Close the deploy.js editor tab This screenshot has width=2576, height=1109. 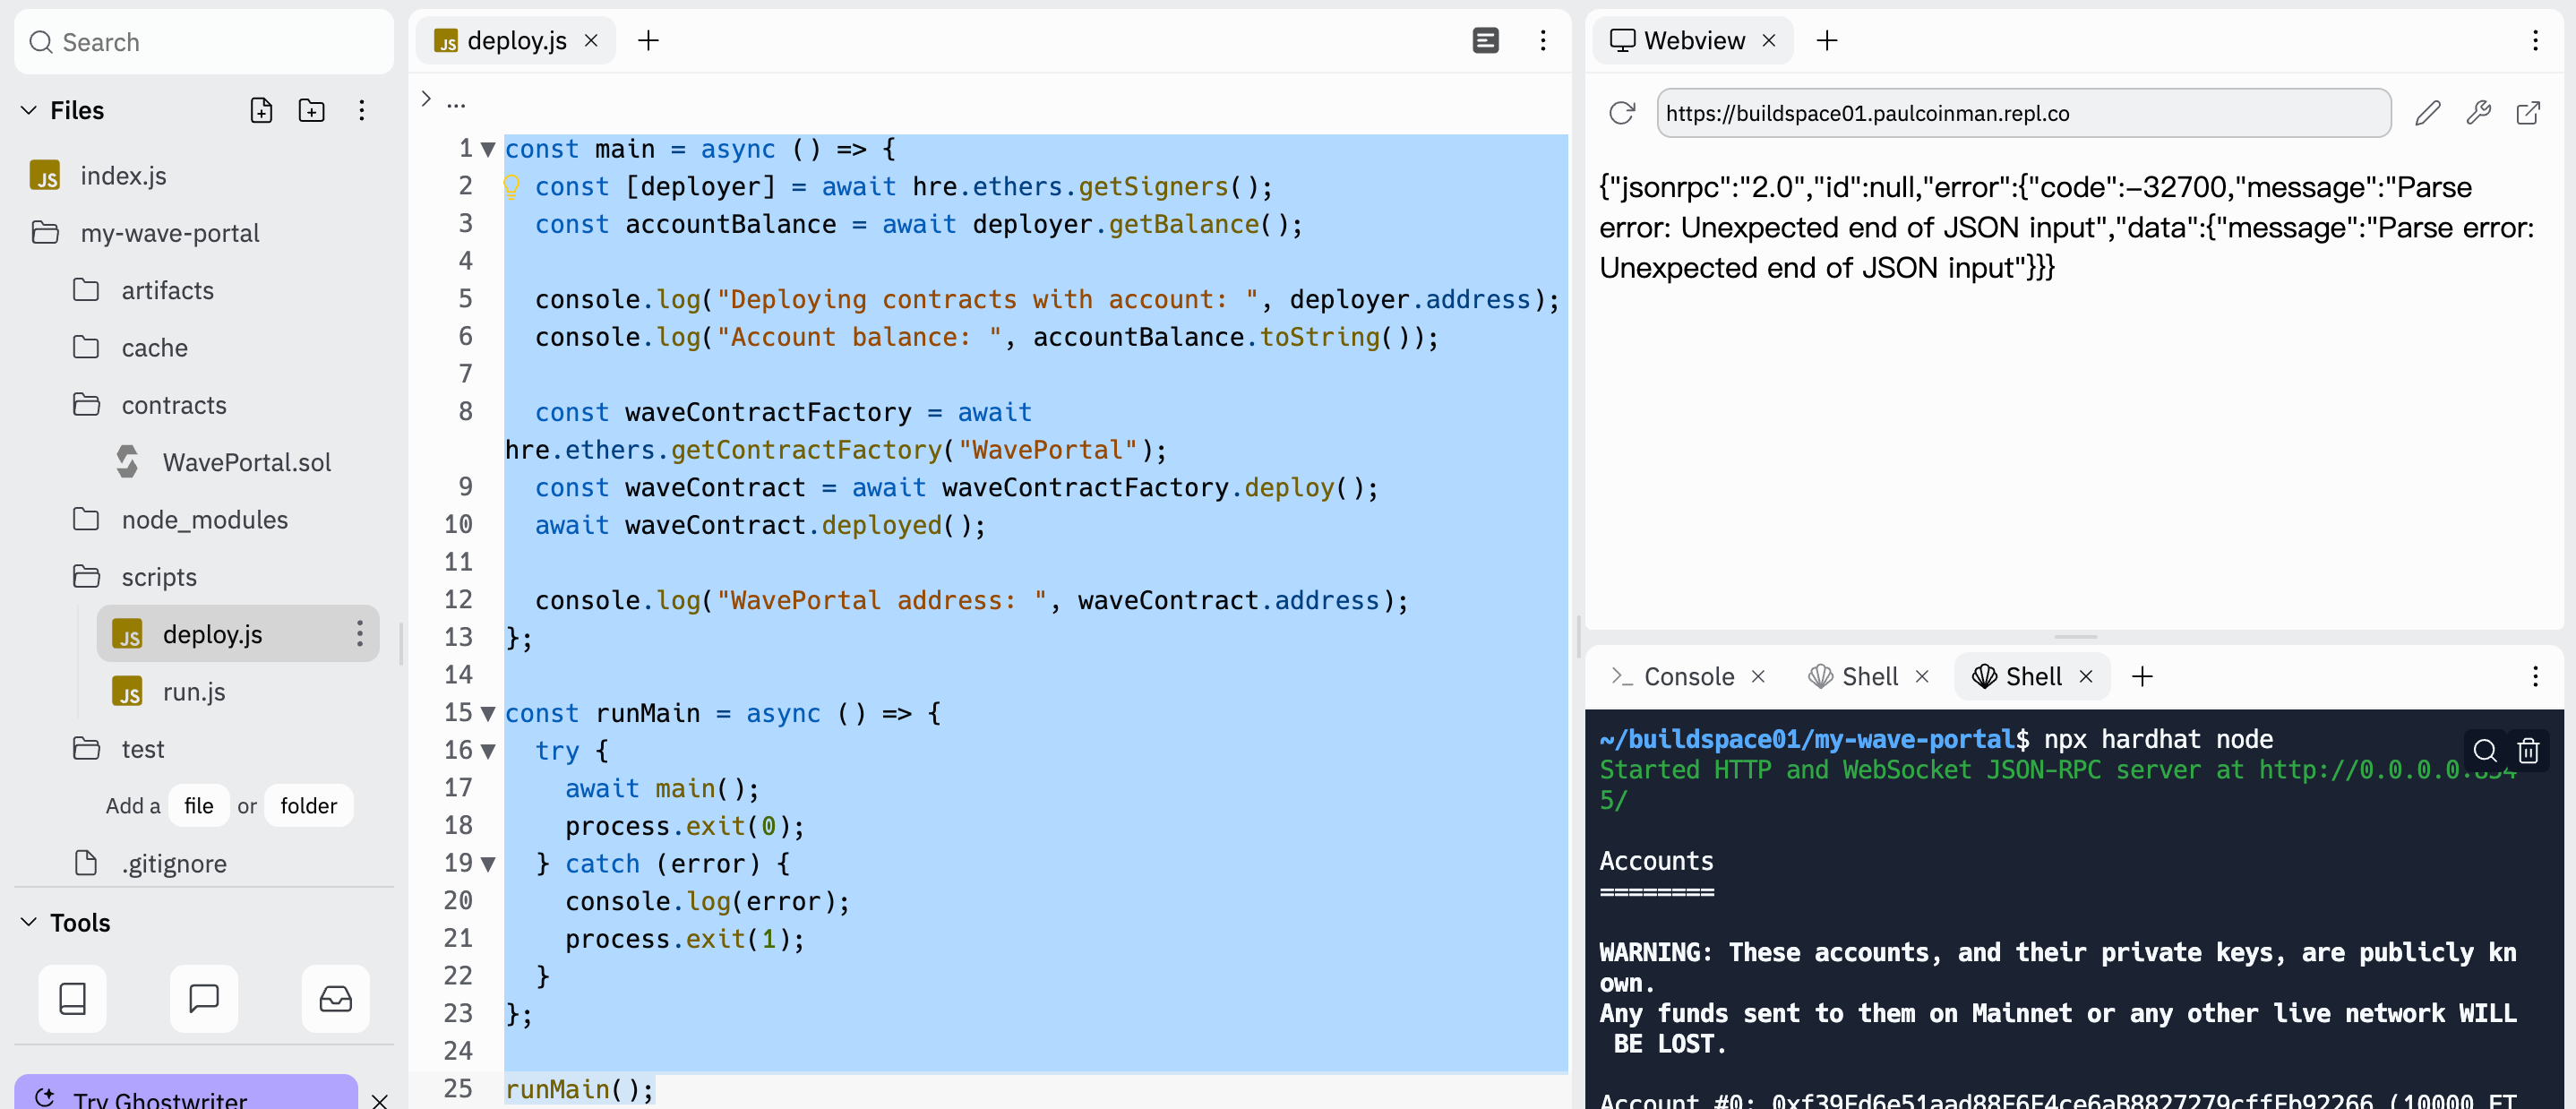[591, 40]
